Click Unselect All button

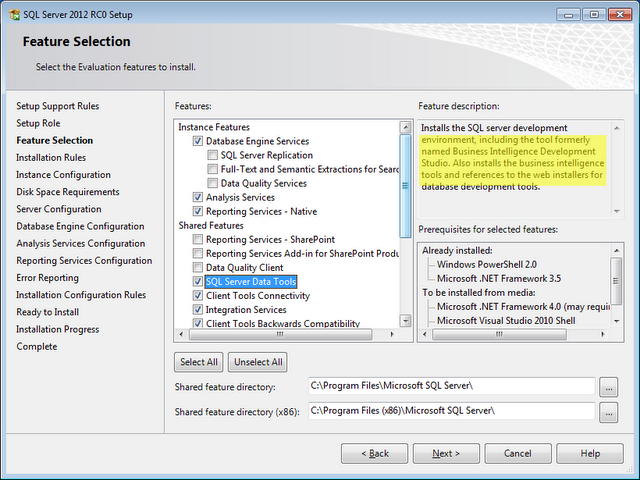pos(258,362)
